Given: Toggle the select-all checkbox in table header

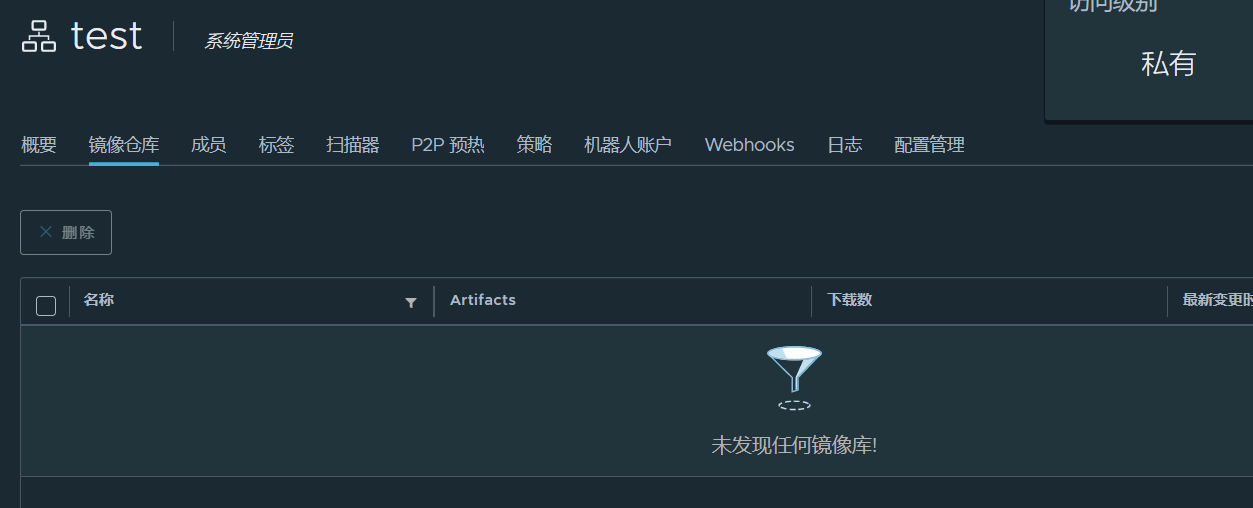Looking at the screenshot, I should [46, 306].
